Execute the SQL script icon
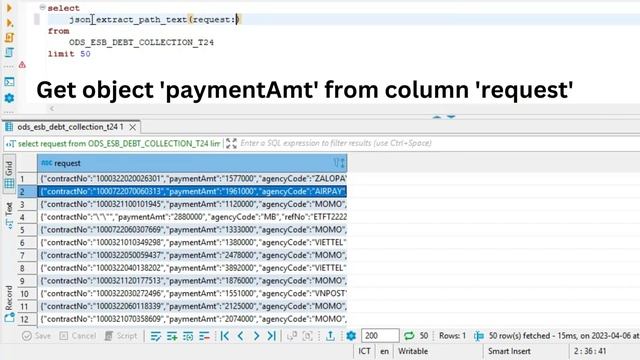 click(9, 38)
